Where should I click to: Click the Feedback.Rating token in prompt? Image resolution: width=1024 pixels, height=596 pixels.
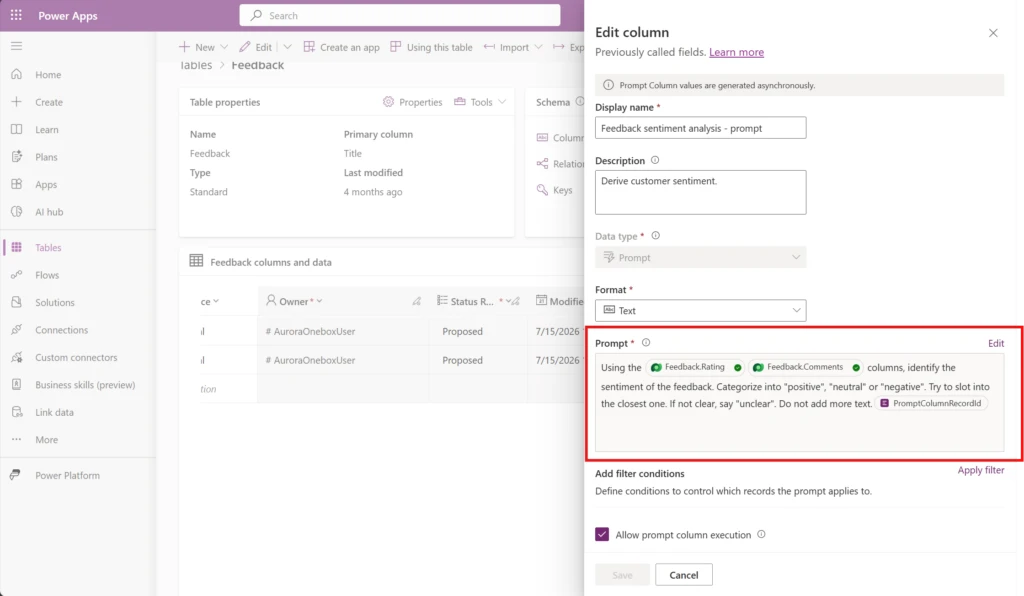(x=695, y=368)
